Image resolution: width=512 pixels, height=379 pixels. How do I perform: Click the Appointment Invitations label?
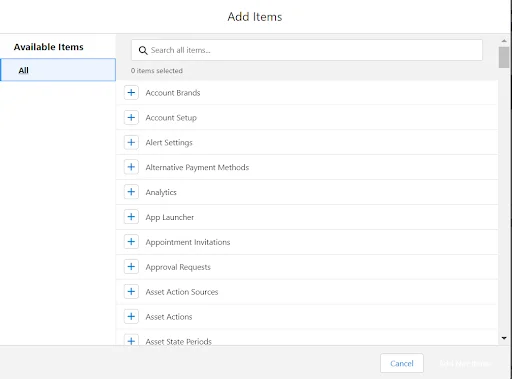tap(188, 242)
